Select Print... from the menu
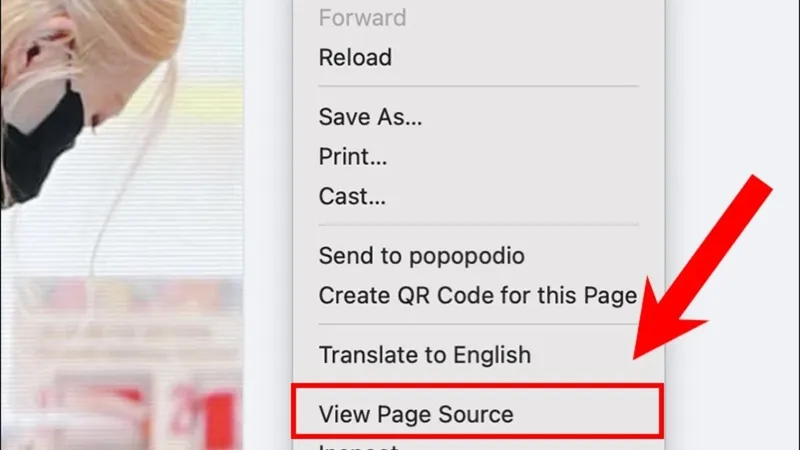 point(353,156)
